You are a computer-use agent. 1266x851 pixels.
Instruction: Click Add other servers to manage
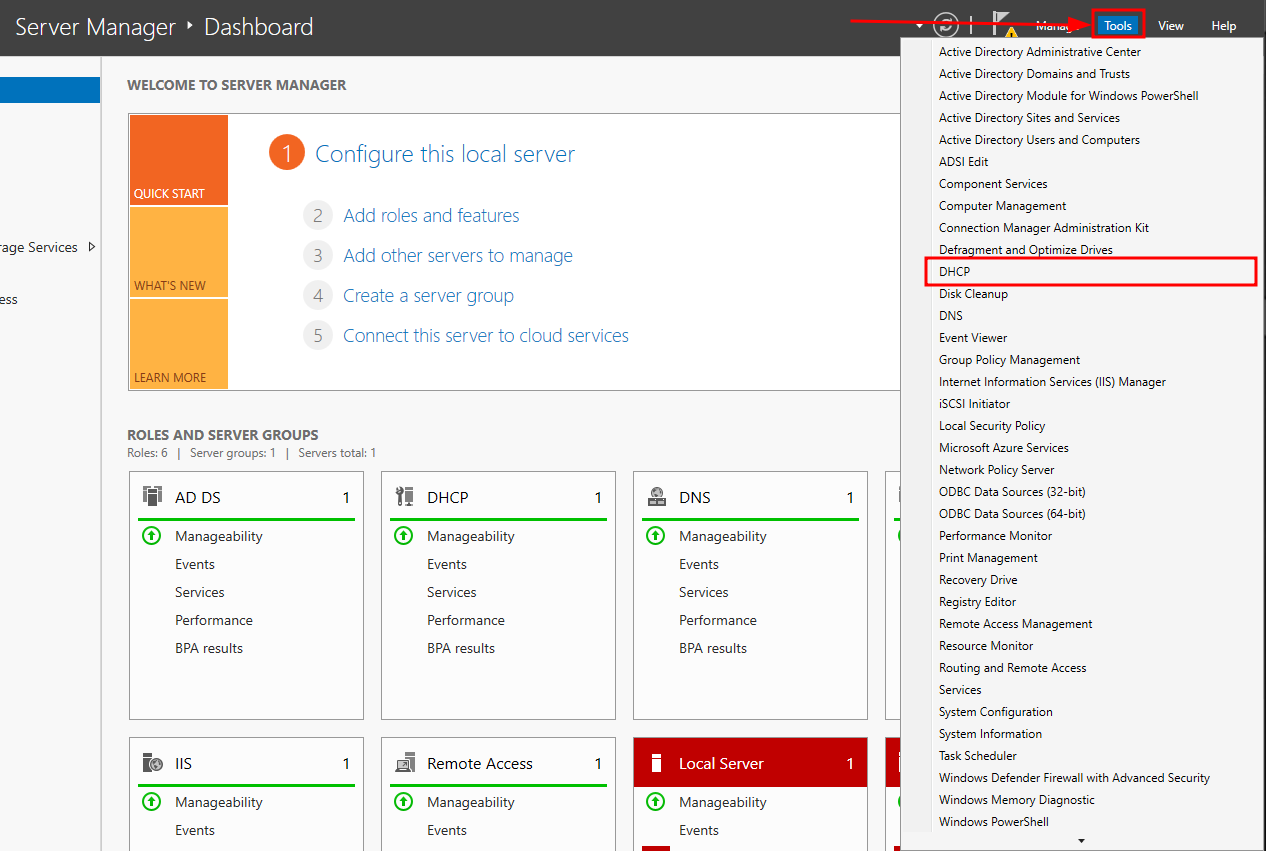click(x=458, y=255)
